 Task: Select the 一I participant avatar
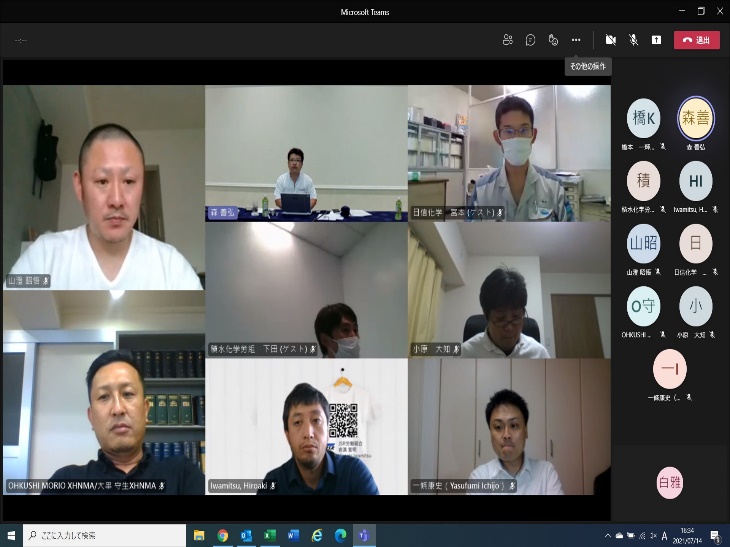point(669,369)
